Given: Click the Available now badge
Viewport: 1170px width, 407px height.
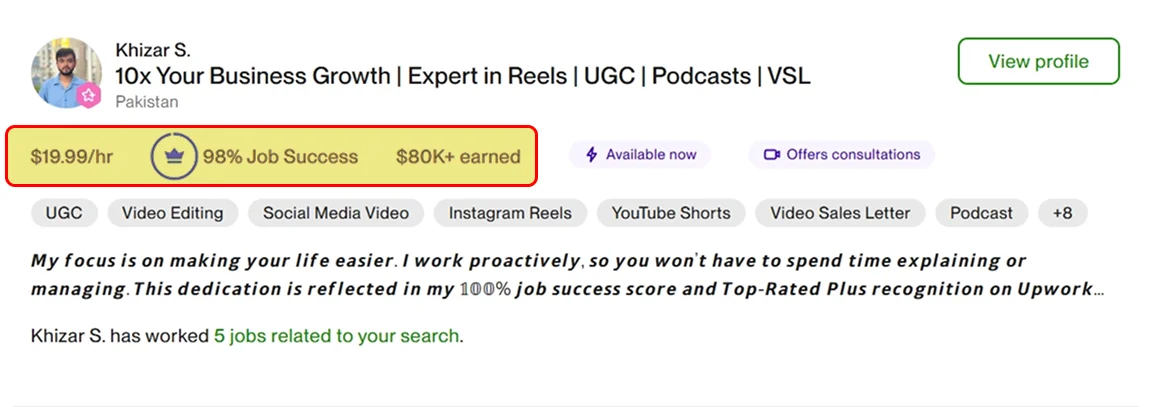Looking at the screenshot, I should [x=640, y=155].
